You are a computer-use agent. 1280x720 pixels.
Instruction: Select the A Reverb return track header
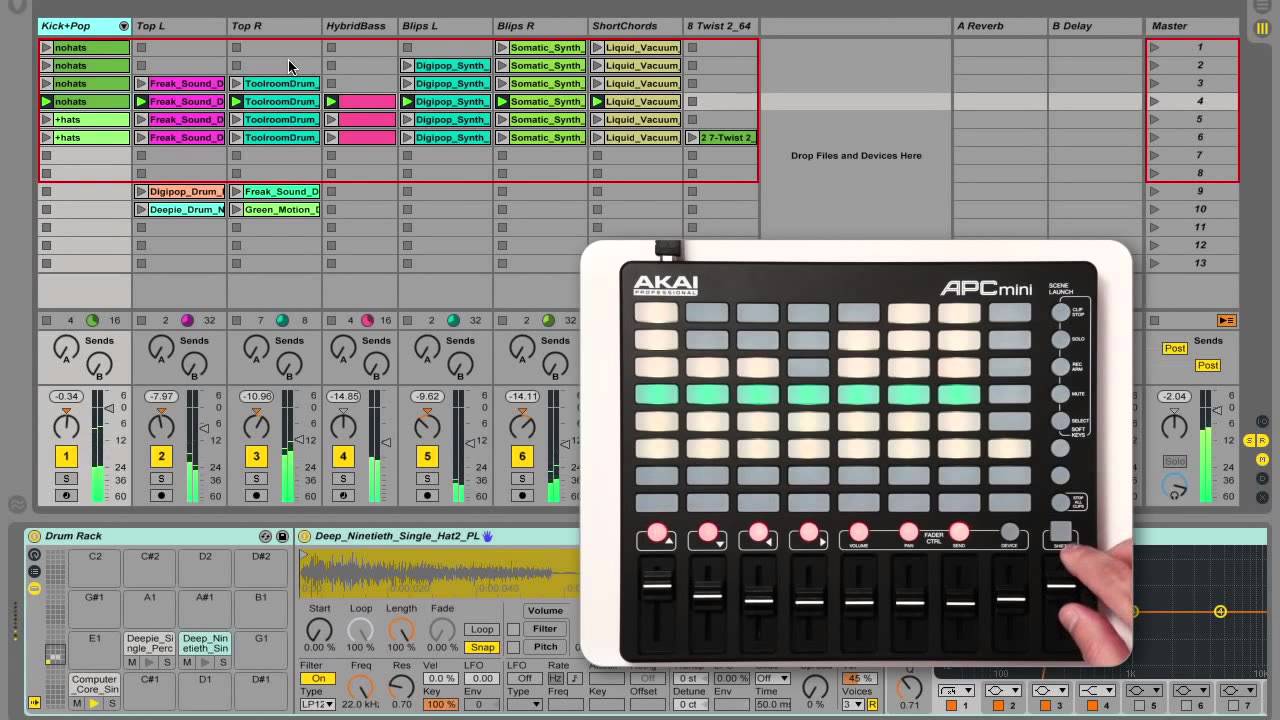coord(1000,26)
